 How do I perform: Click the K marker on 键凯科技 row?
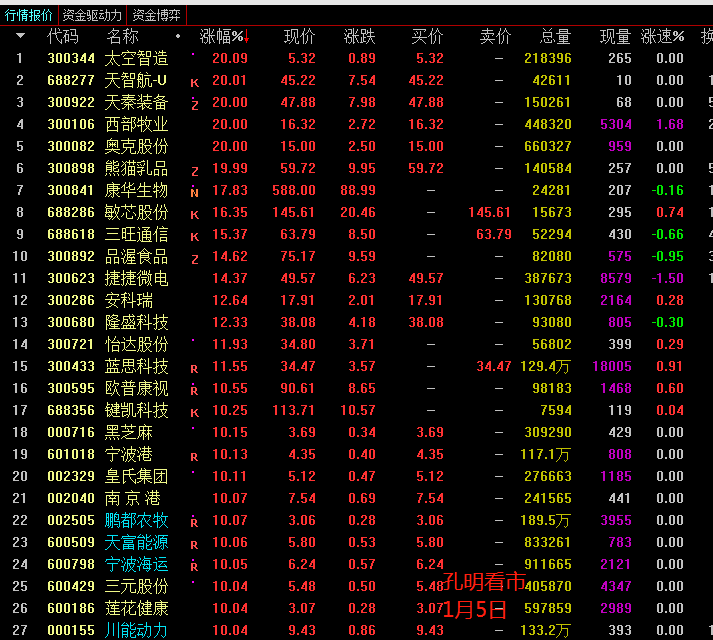click(195, 413)
